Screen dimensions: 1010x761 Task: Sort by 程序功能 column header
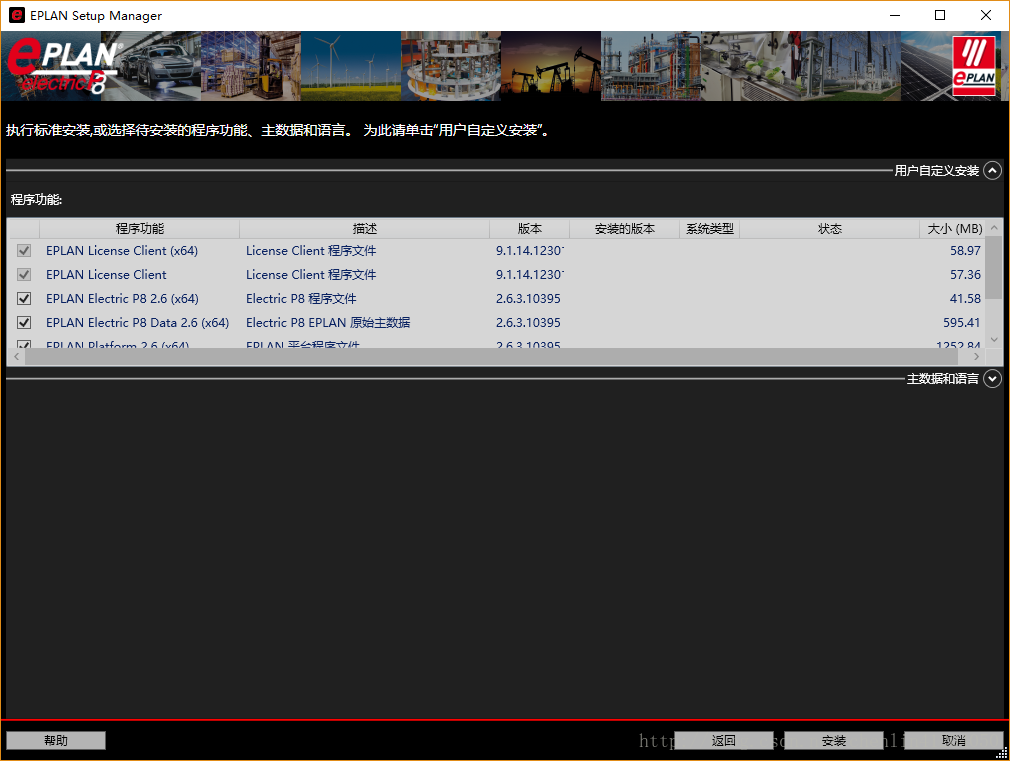click(x=139, y=229)
